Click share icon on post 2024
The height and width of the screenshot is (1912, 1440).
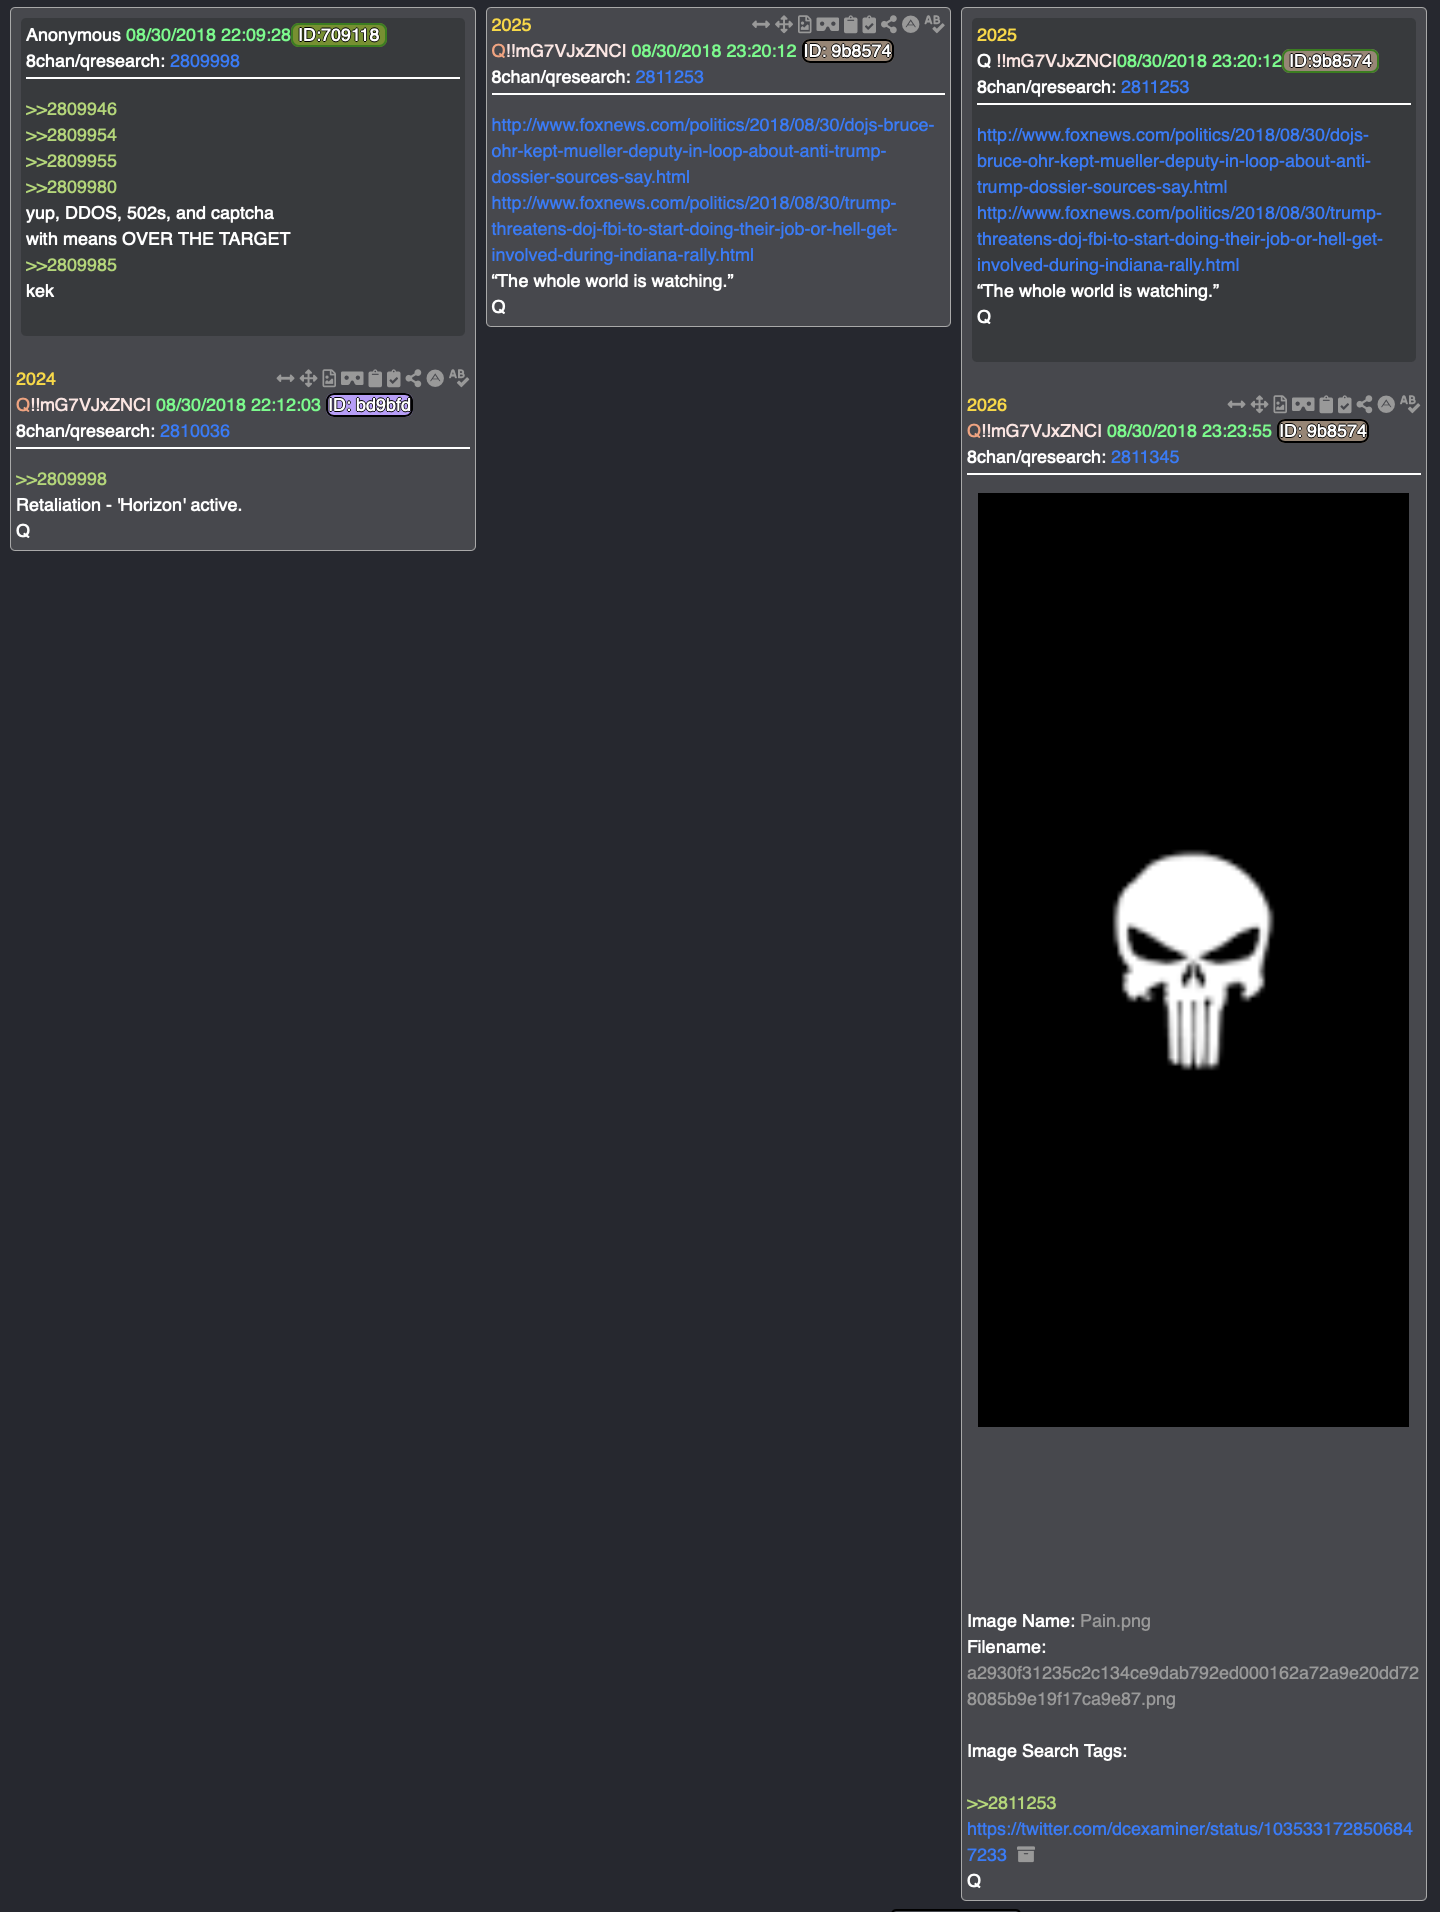click(414, 378)
